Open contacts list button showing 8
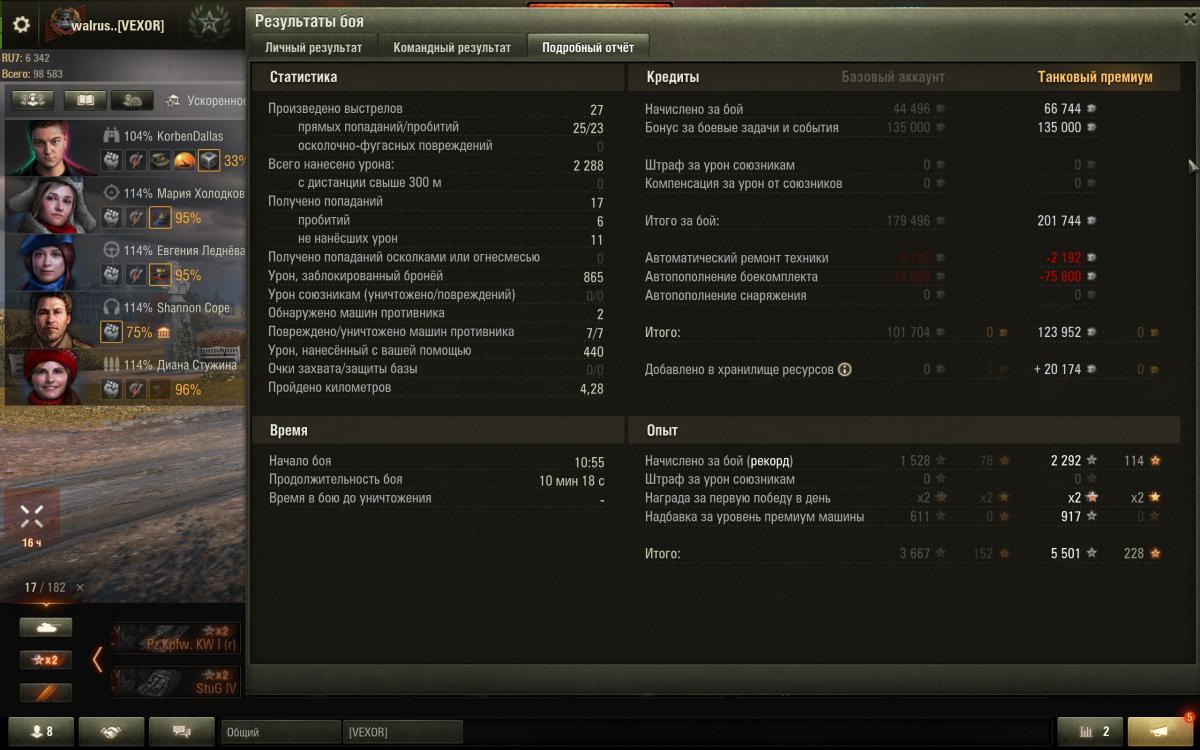Viewport: 1200px width, 750px height. (42, 732)
